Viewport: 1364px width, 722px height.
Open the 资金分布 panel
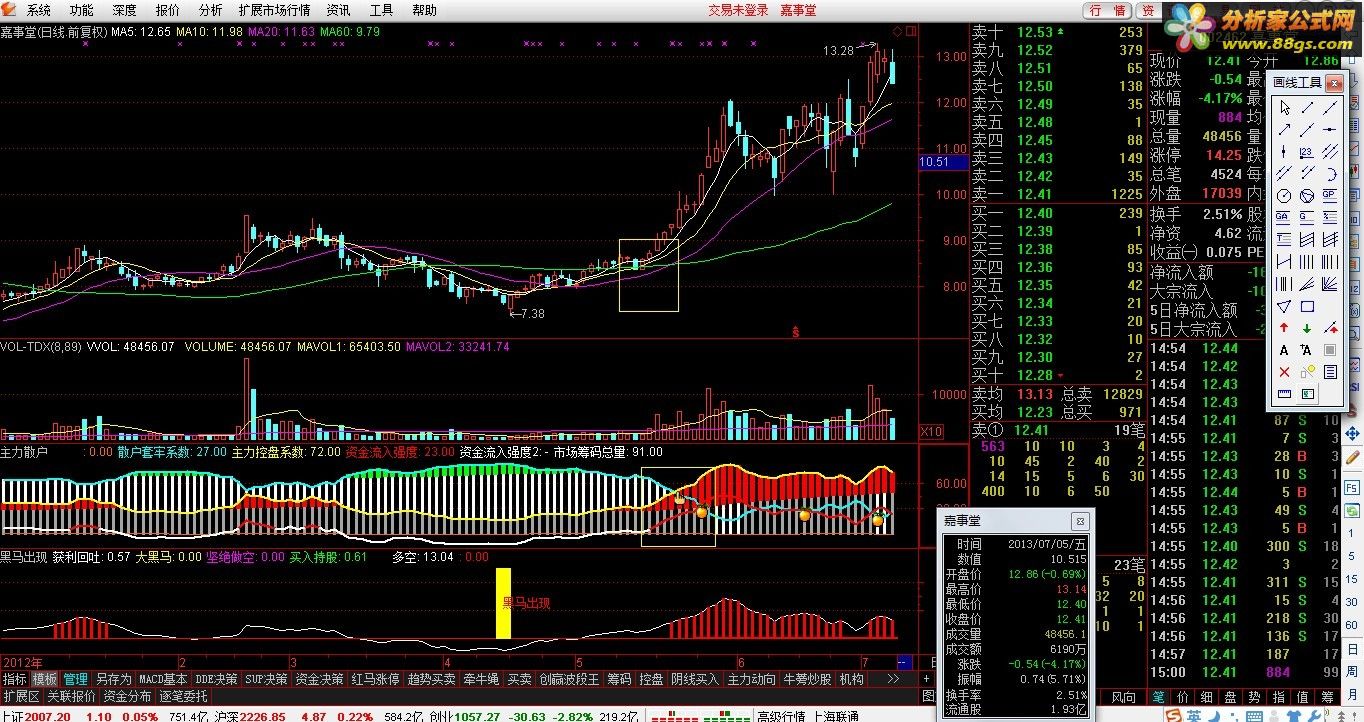[127, 696]
